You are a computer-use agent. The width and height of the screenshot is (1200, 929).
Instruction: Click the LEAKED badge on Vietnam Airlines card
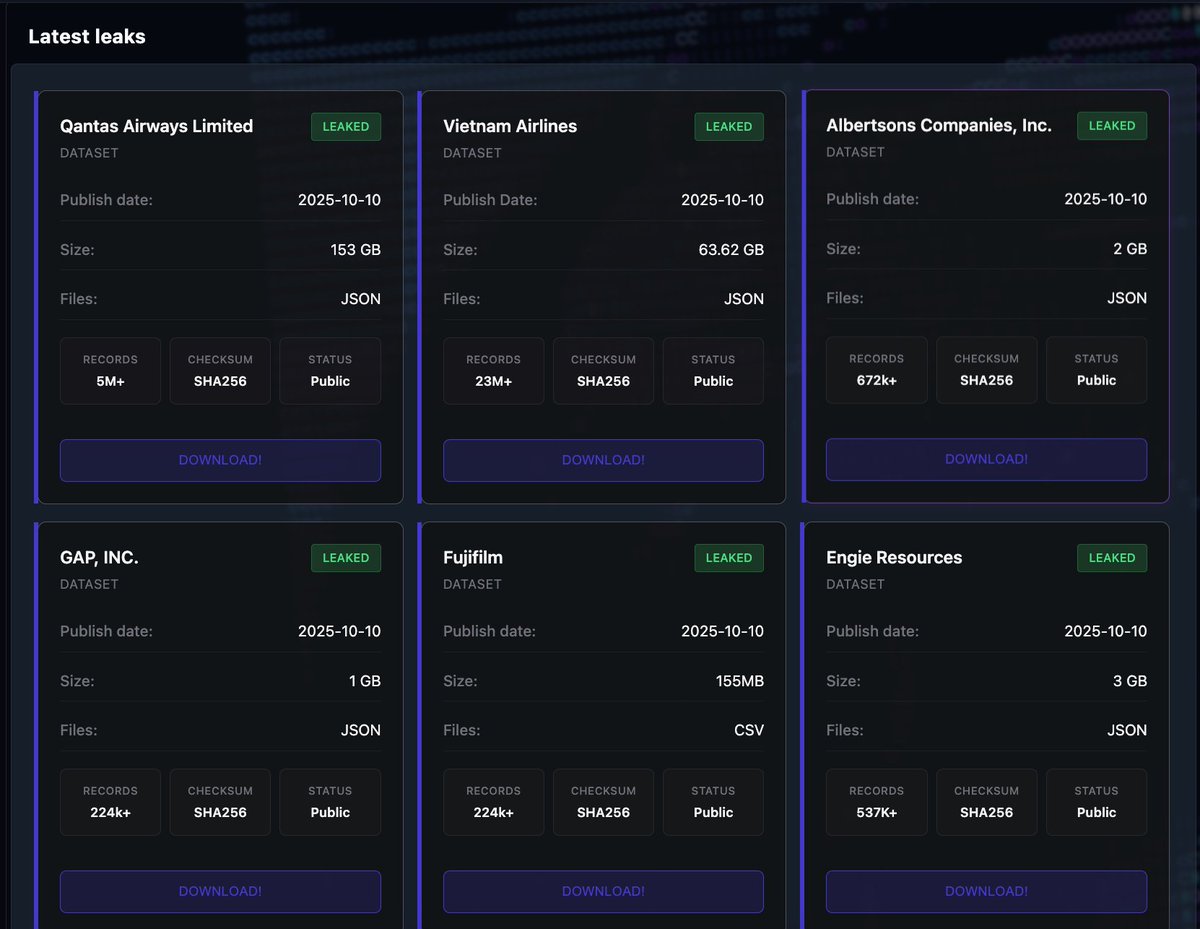click(x=729, y=127)
